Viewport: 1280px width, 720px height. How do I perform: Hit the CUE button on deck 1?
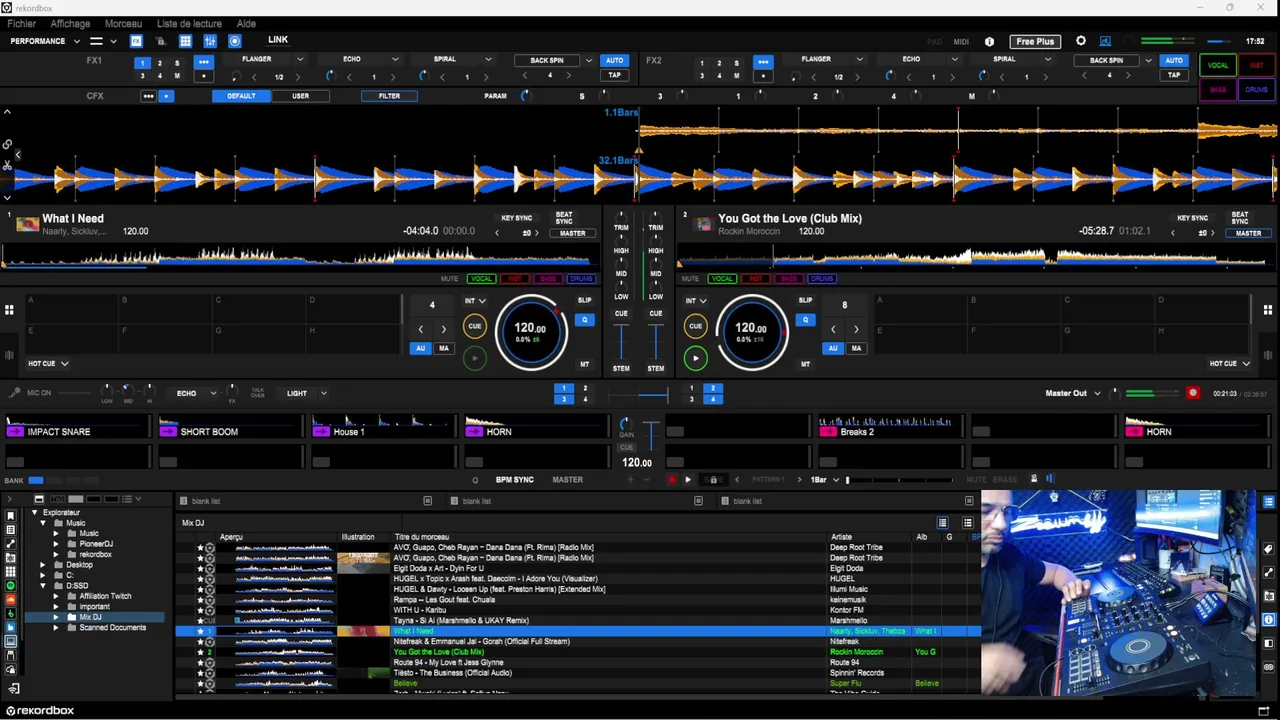475,326
